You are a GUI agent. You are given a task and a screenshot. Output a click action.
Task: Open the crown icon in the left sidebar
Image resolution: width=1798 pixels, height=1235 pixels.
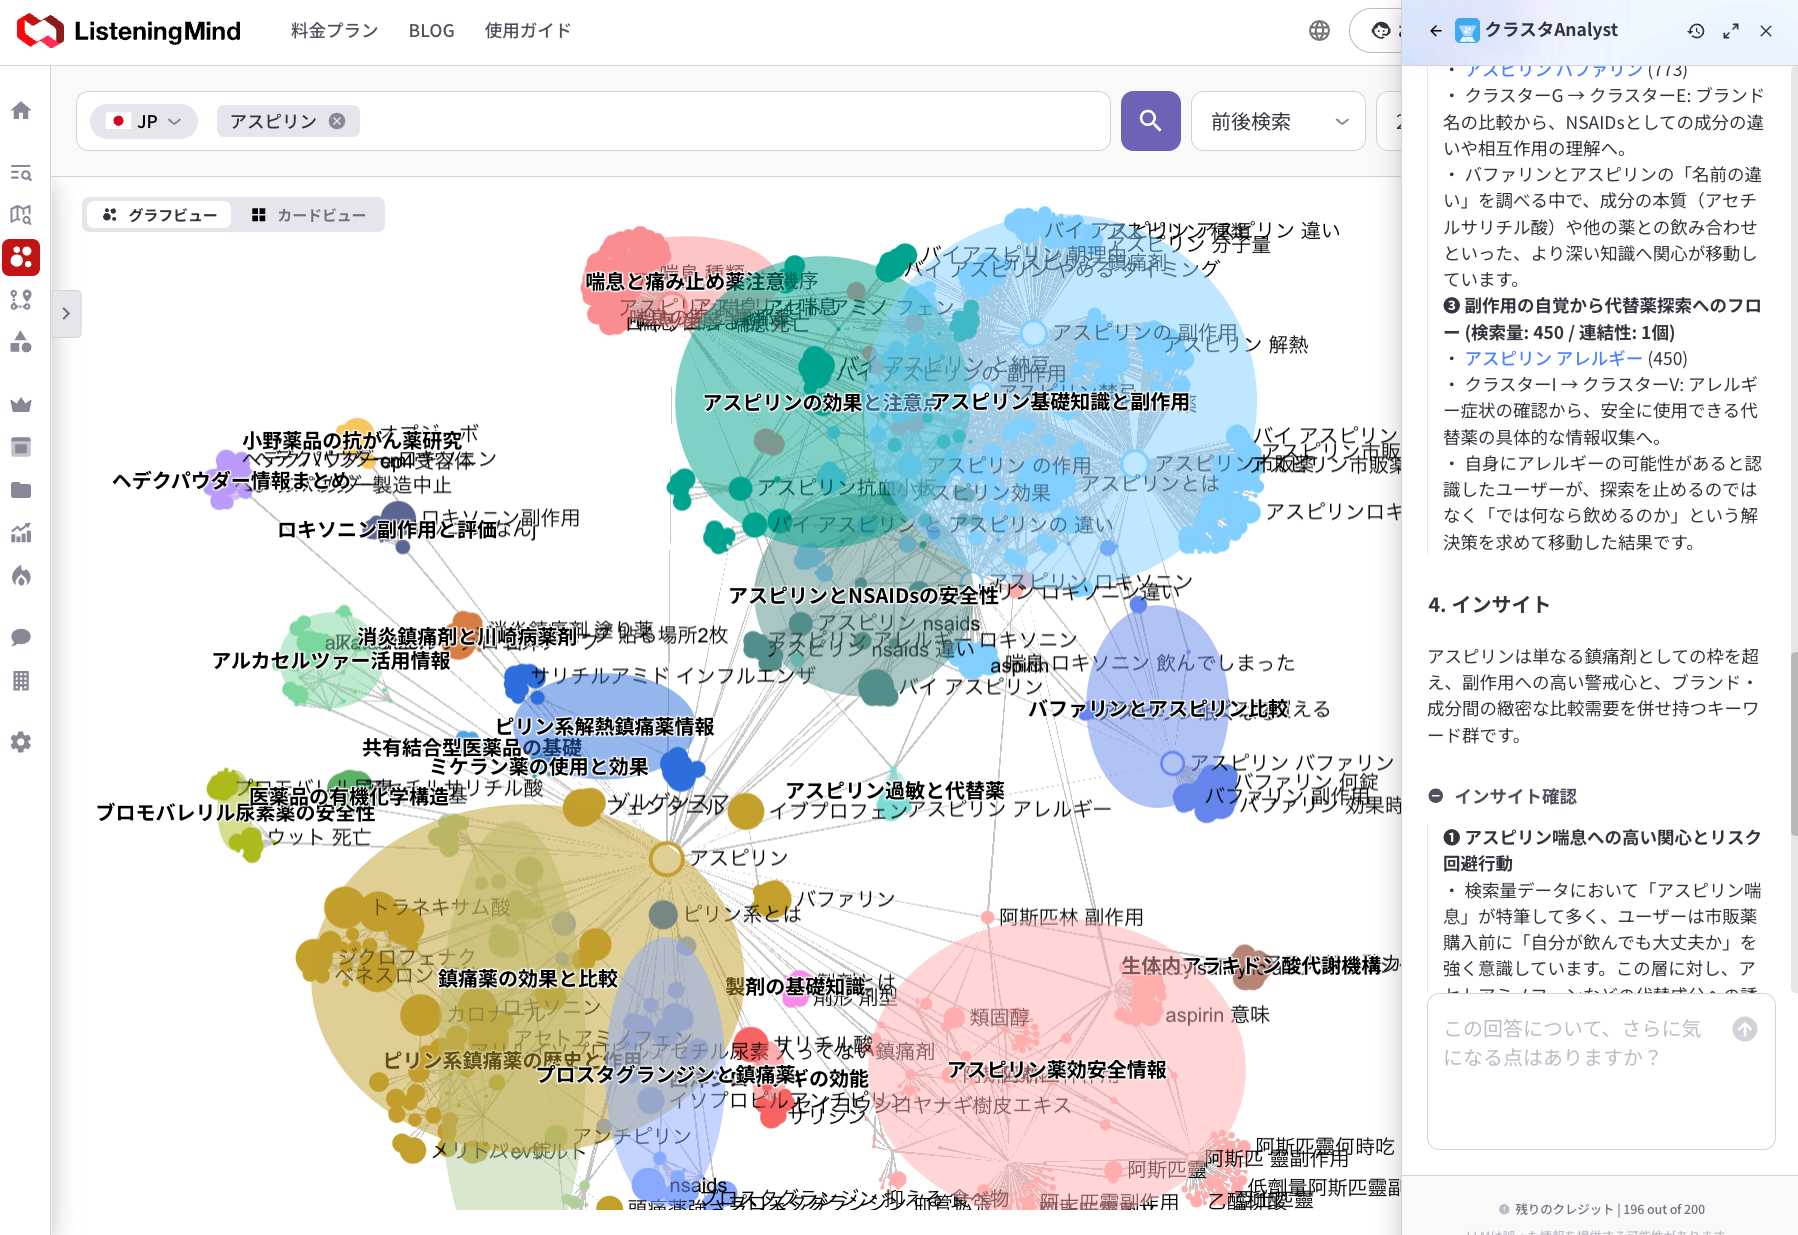click(x=21, y=405)
